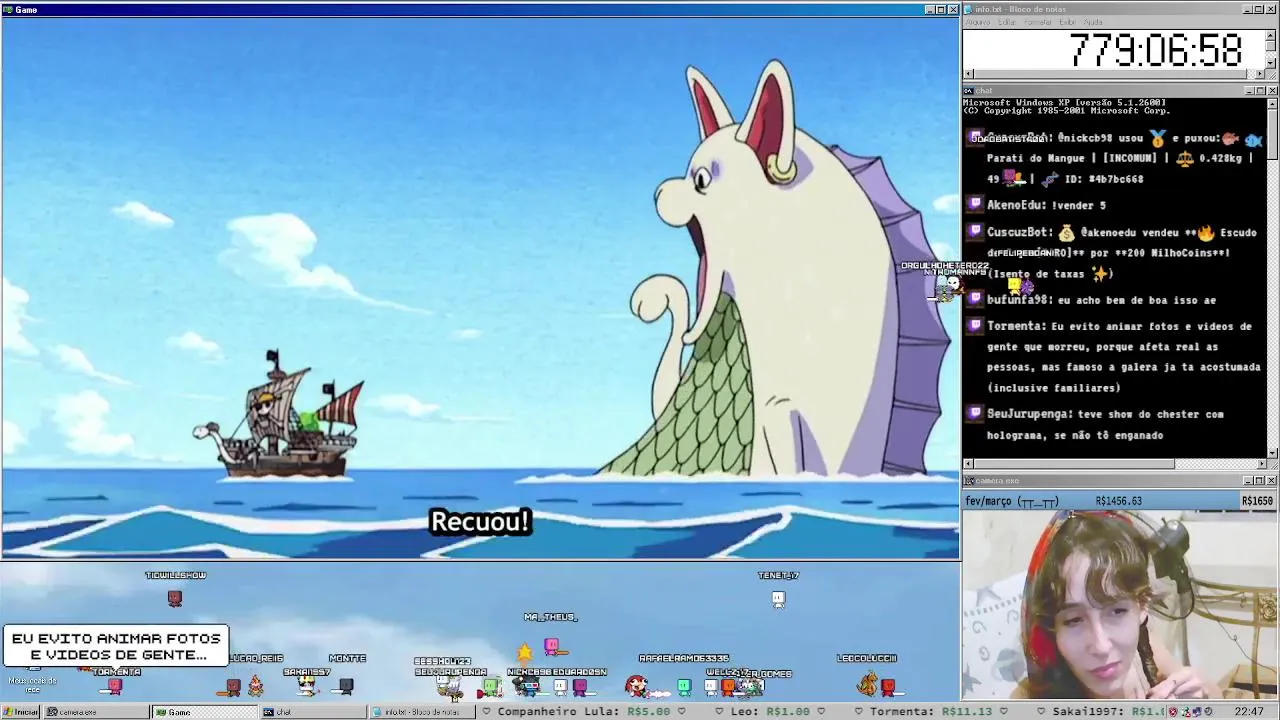
Task: Click the 22:47 system tray clock
Action: 1249,712
